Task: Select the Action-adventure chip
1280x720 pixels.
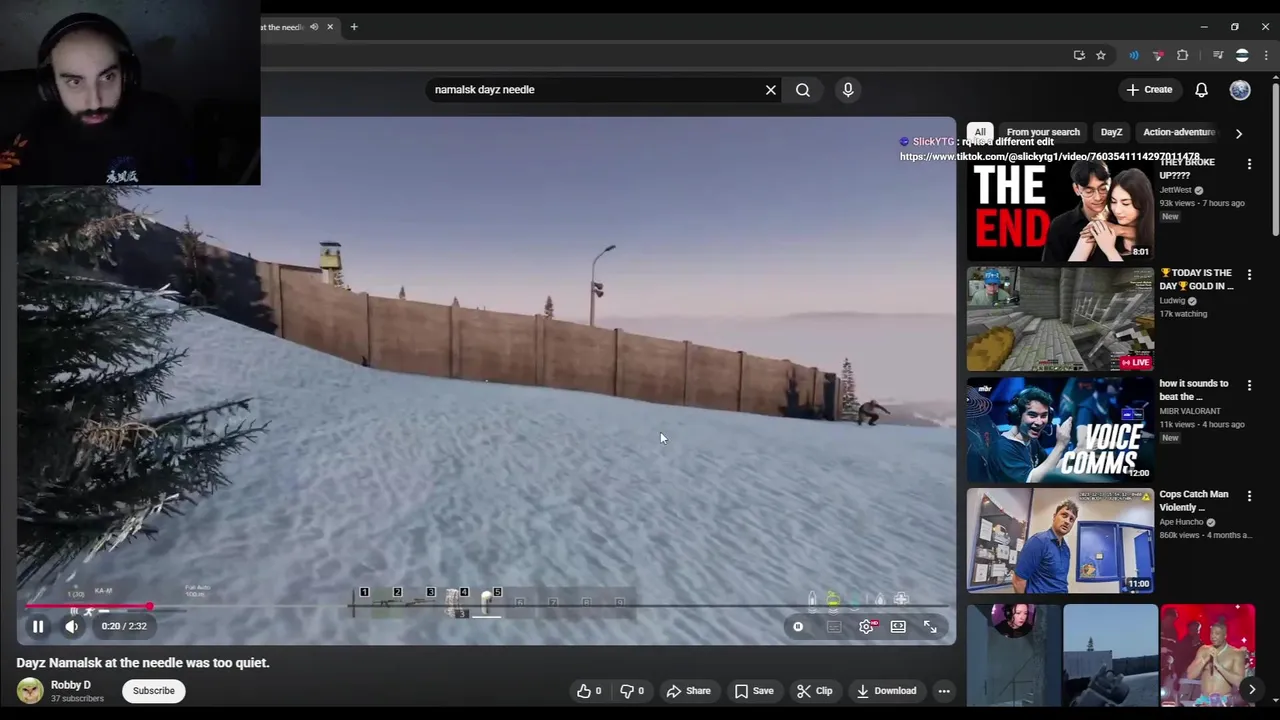Action: pos(1179,132)
